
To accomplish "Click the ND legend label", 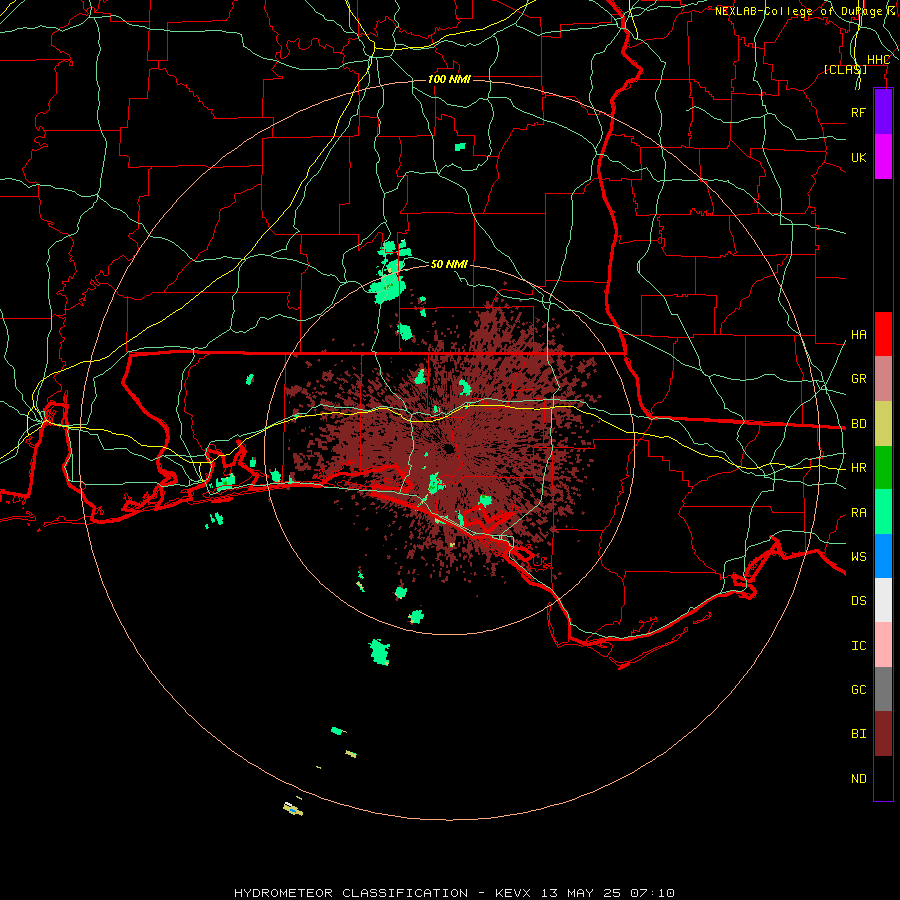I will point(858,779).
